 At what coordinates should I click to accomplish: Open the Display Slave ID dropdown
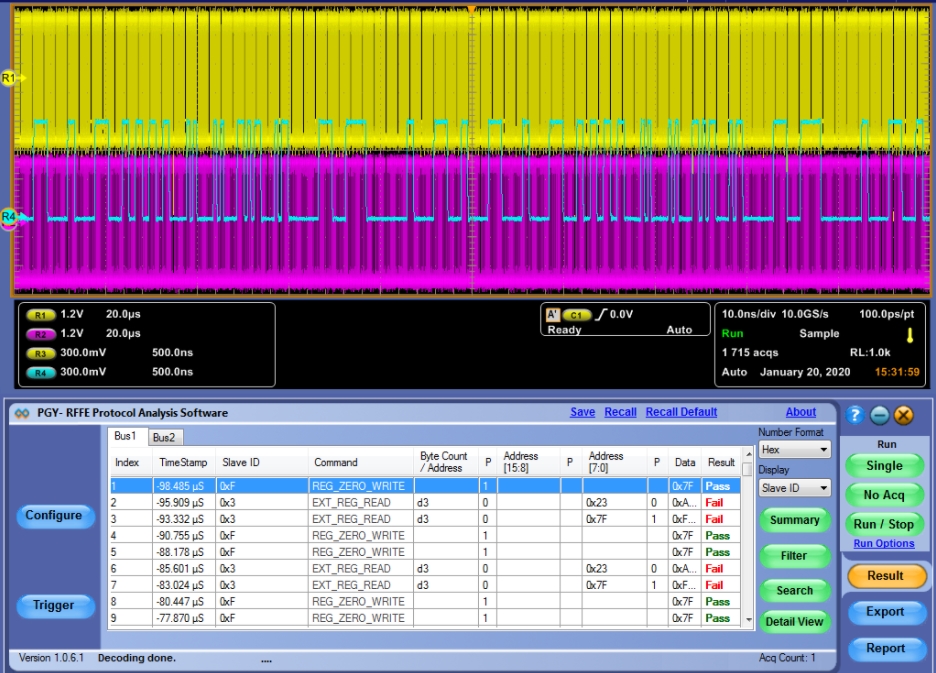[x=795, y=488]
